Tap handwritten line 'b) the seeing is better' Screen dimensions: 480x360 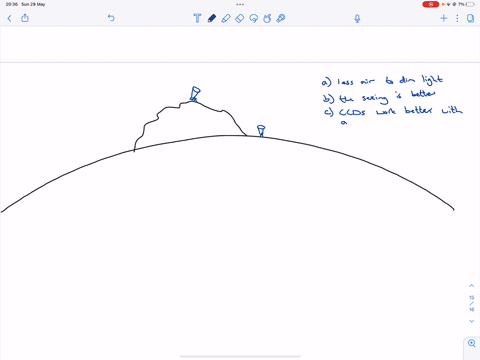(379, 97)
